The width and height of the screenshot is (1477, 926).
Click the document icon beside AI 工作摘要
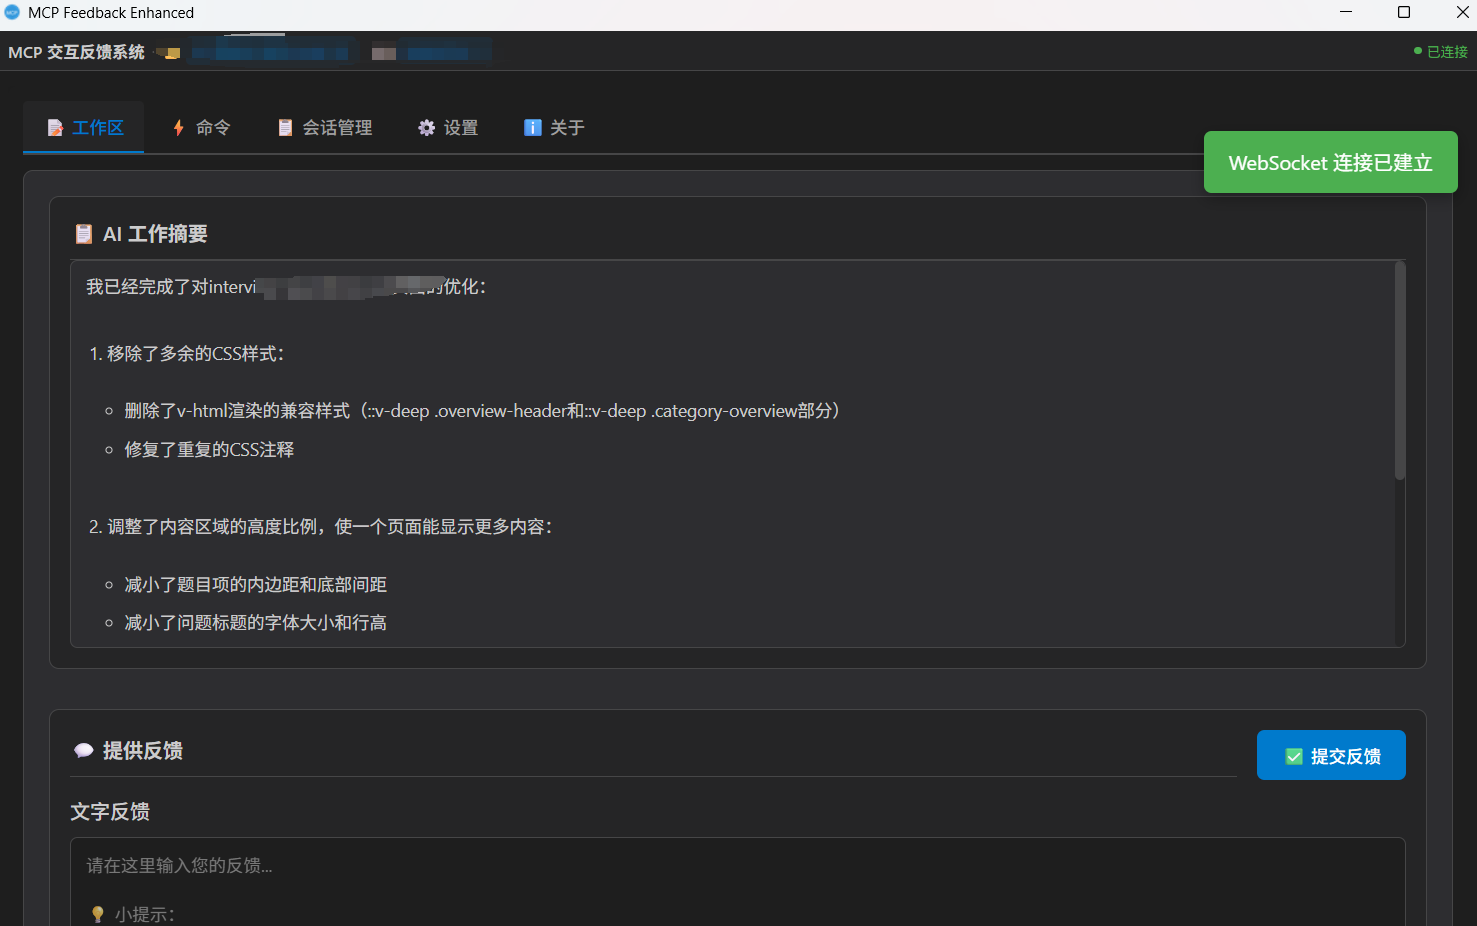(84, 233)
